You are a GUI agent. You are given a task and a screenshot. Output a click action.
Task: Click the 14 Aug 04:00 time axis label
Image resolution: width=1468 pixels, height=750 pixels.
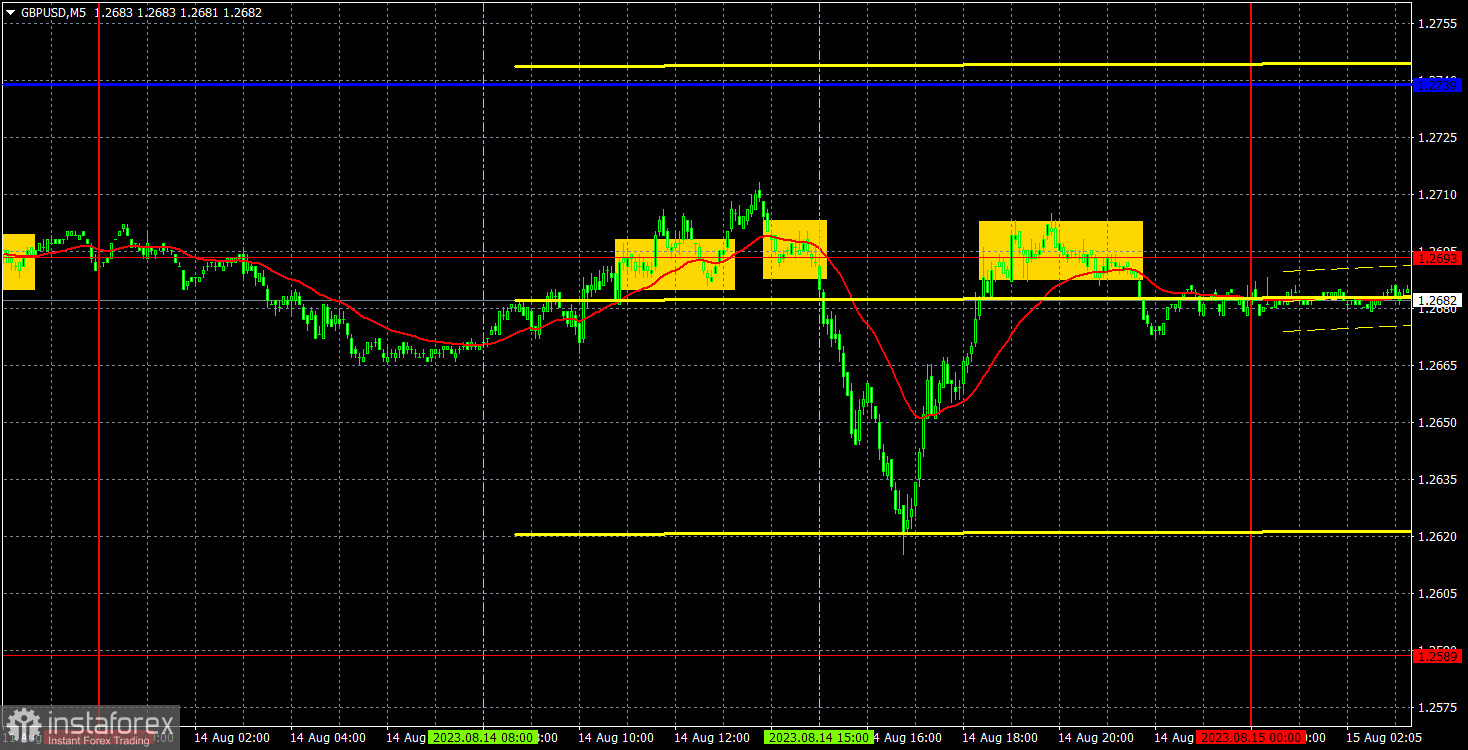pyautogui.click(x=328, y=737)
